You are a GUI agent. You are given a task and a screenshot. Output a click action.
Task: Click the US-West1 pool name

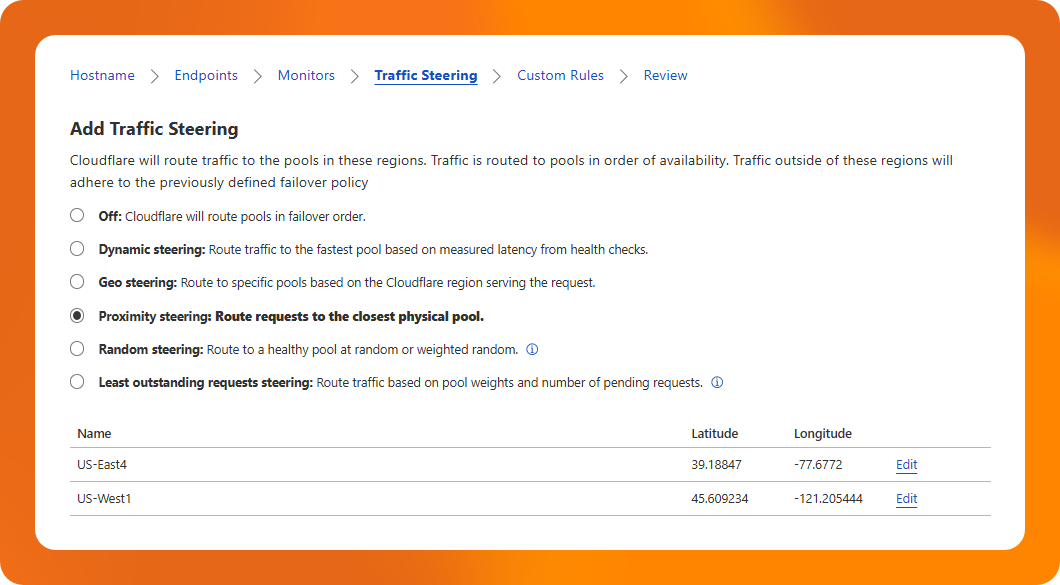click(104, 499)
